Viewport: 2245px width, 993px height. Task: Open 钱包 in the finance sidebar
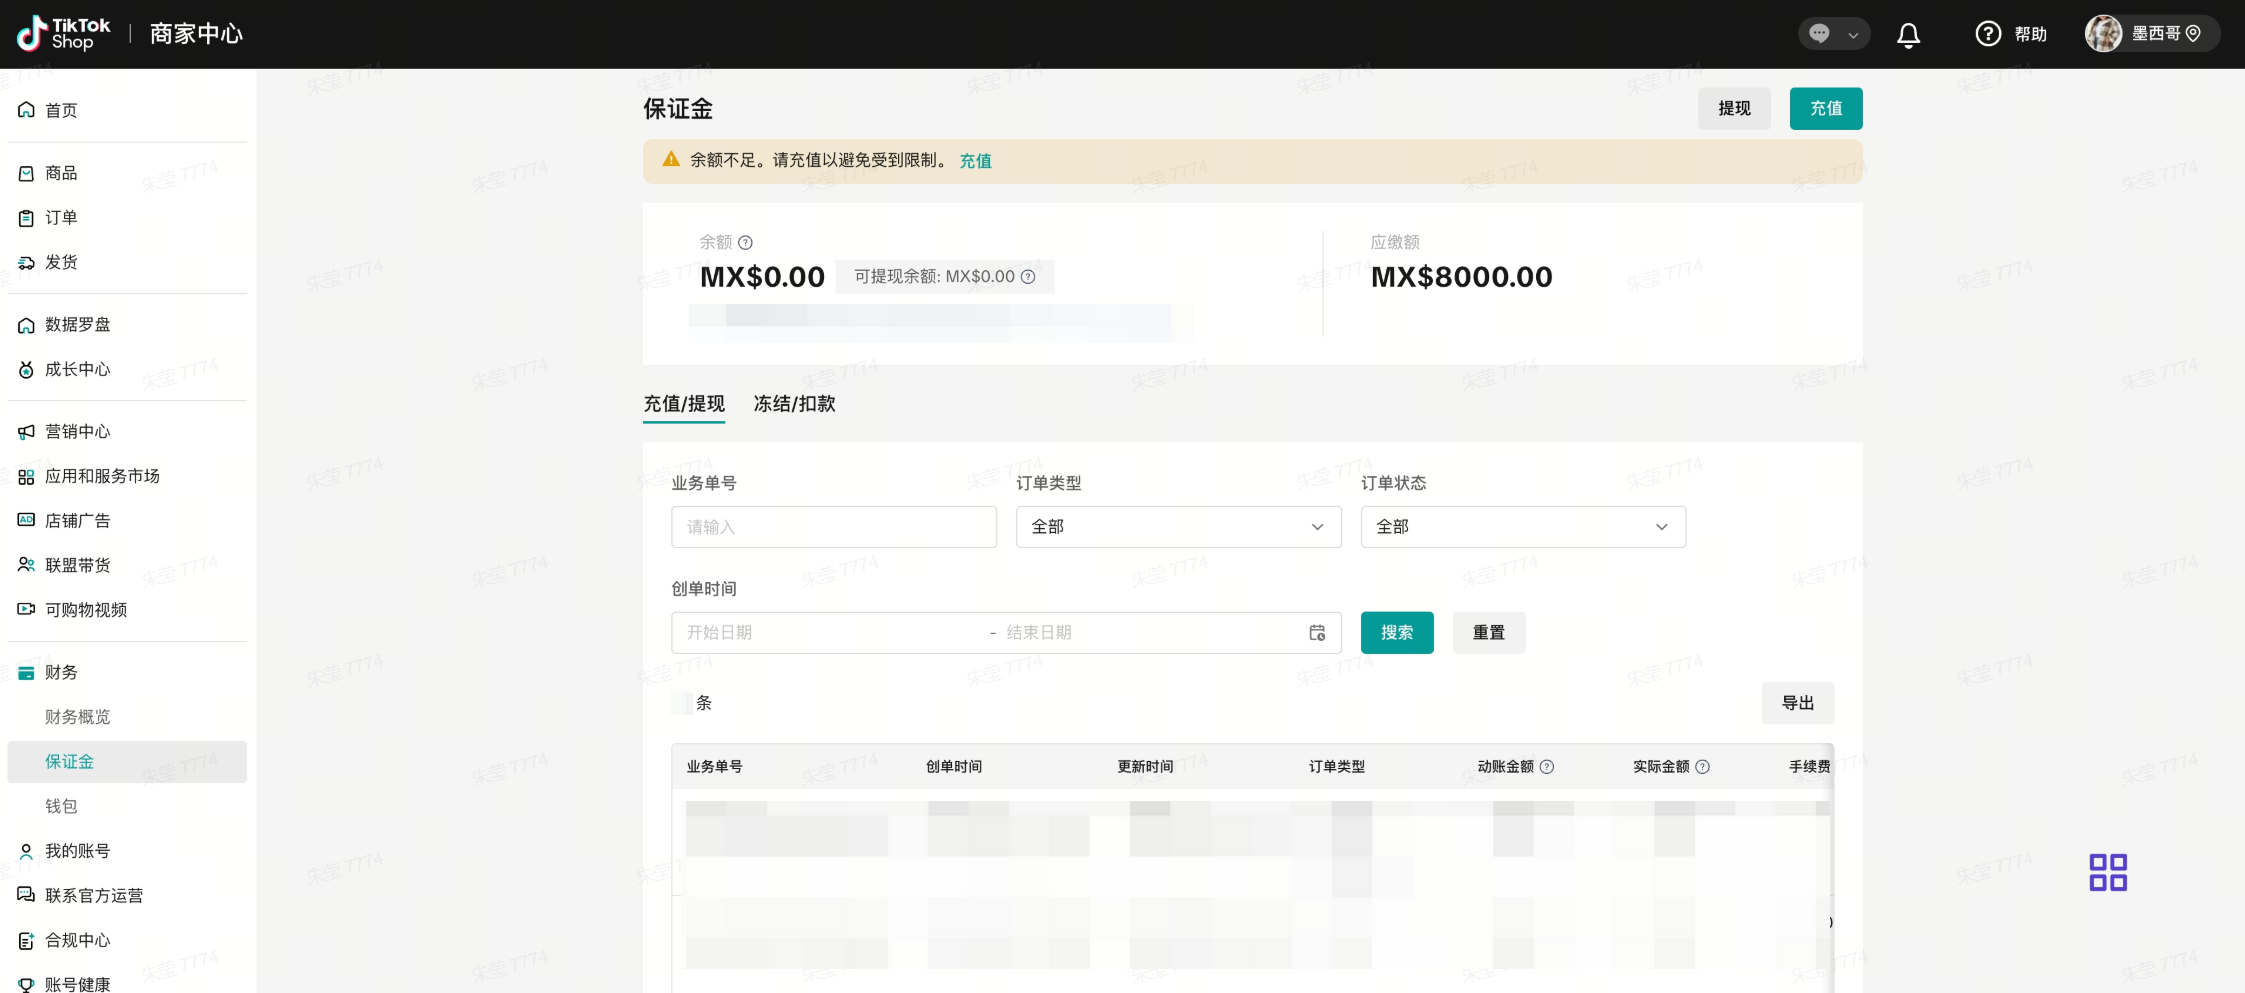[61, 806]
